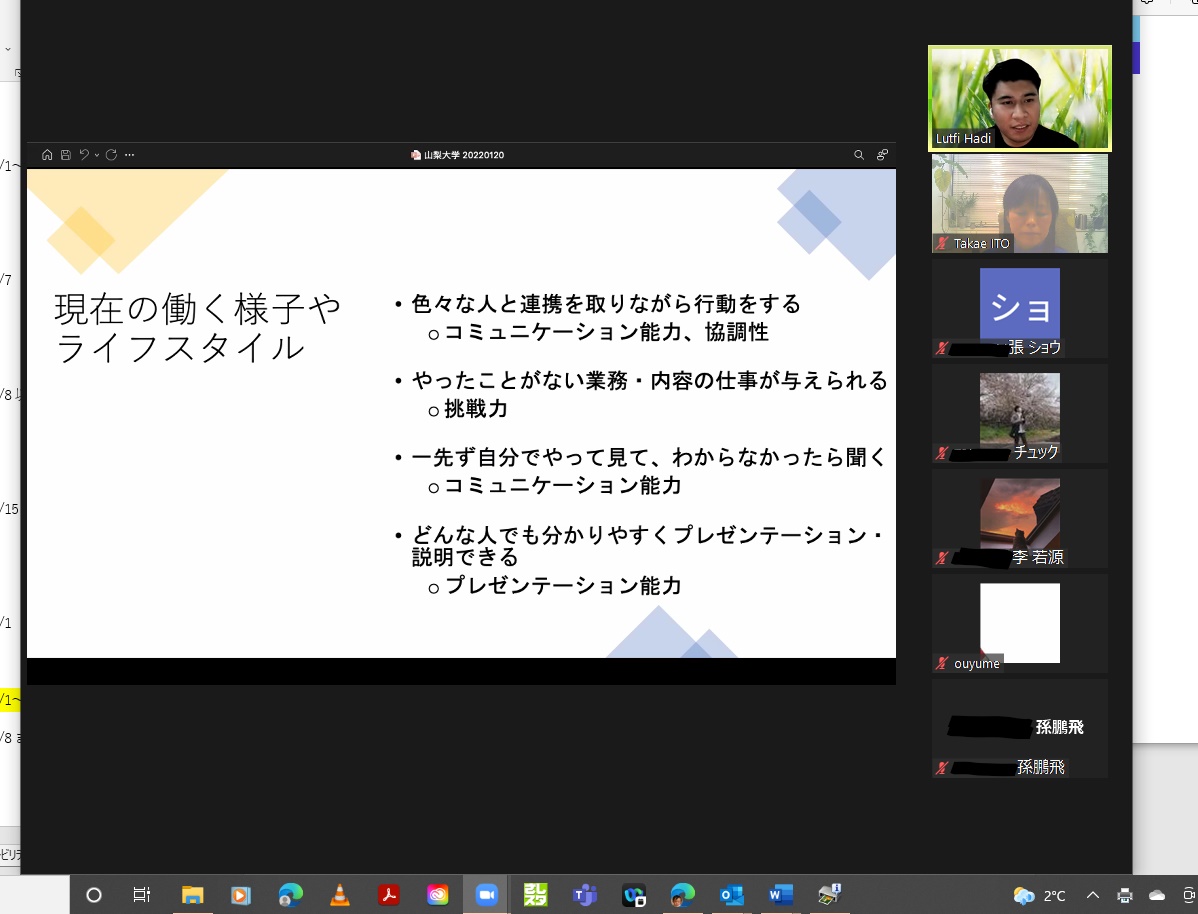Open the three-dots more options menu

(x=129, y=155)
